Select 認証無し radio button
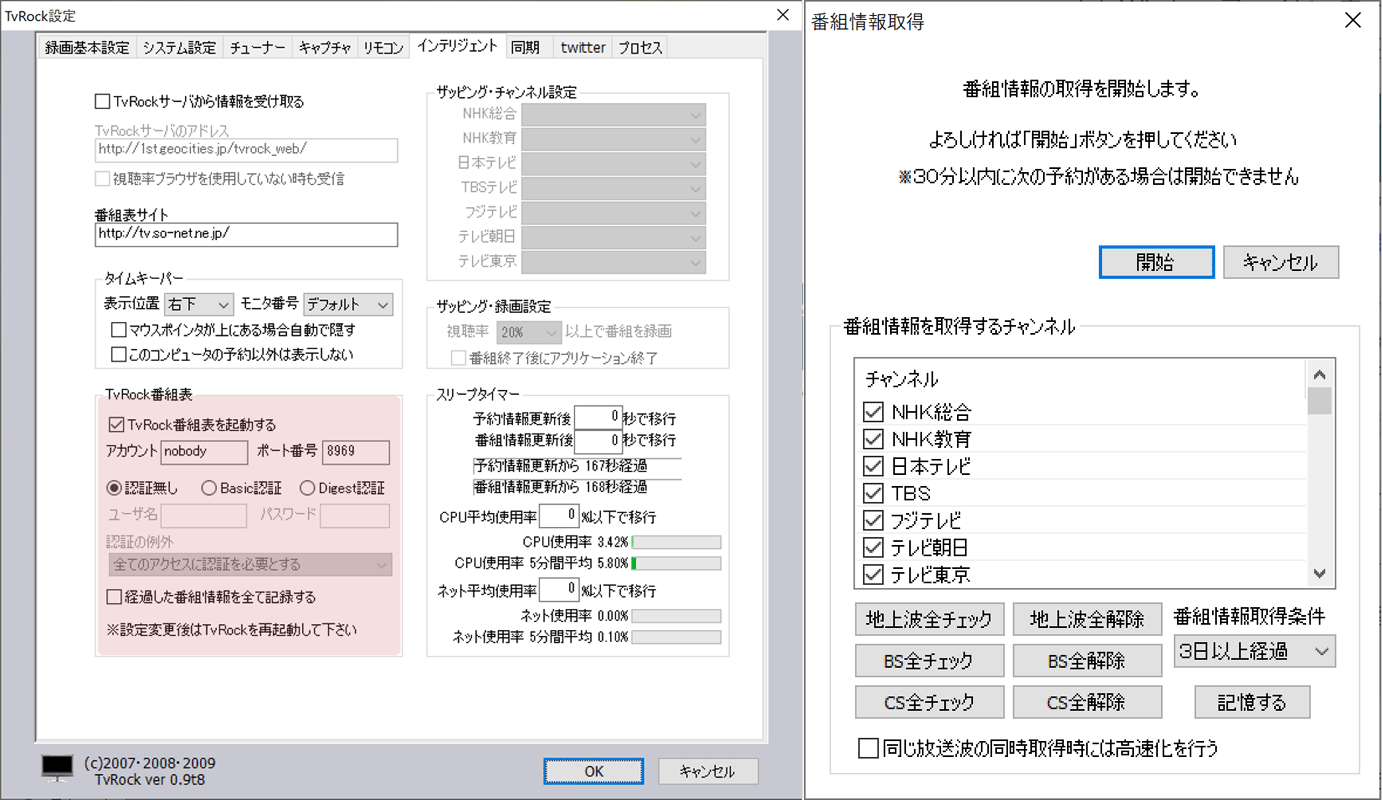Viewport: 1382px width, 800px height. (114, 488)
